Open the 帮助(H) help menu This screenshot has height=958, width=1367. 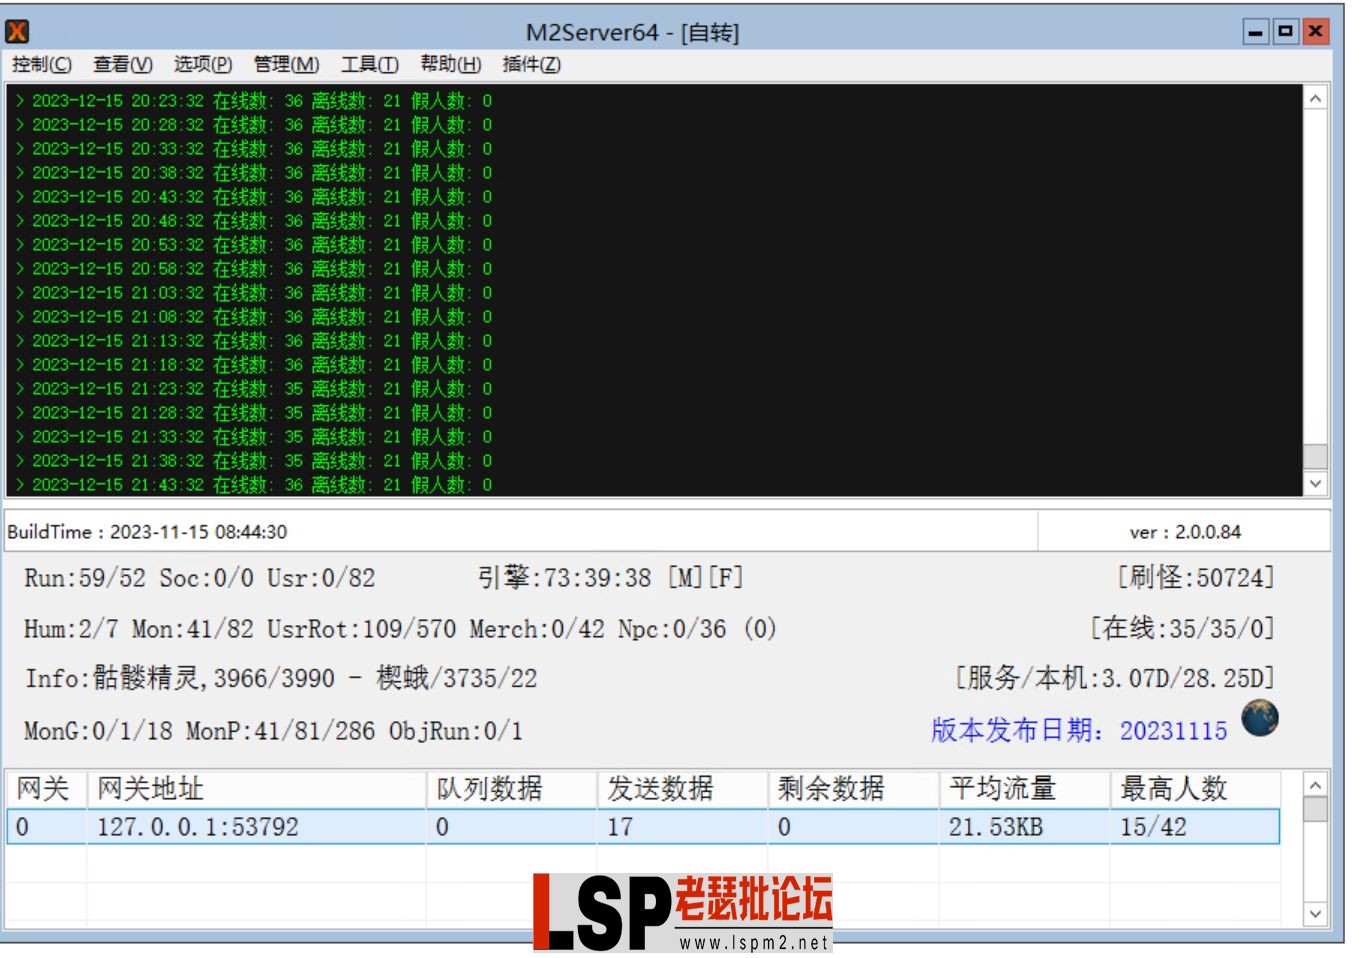click(449, 64)
